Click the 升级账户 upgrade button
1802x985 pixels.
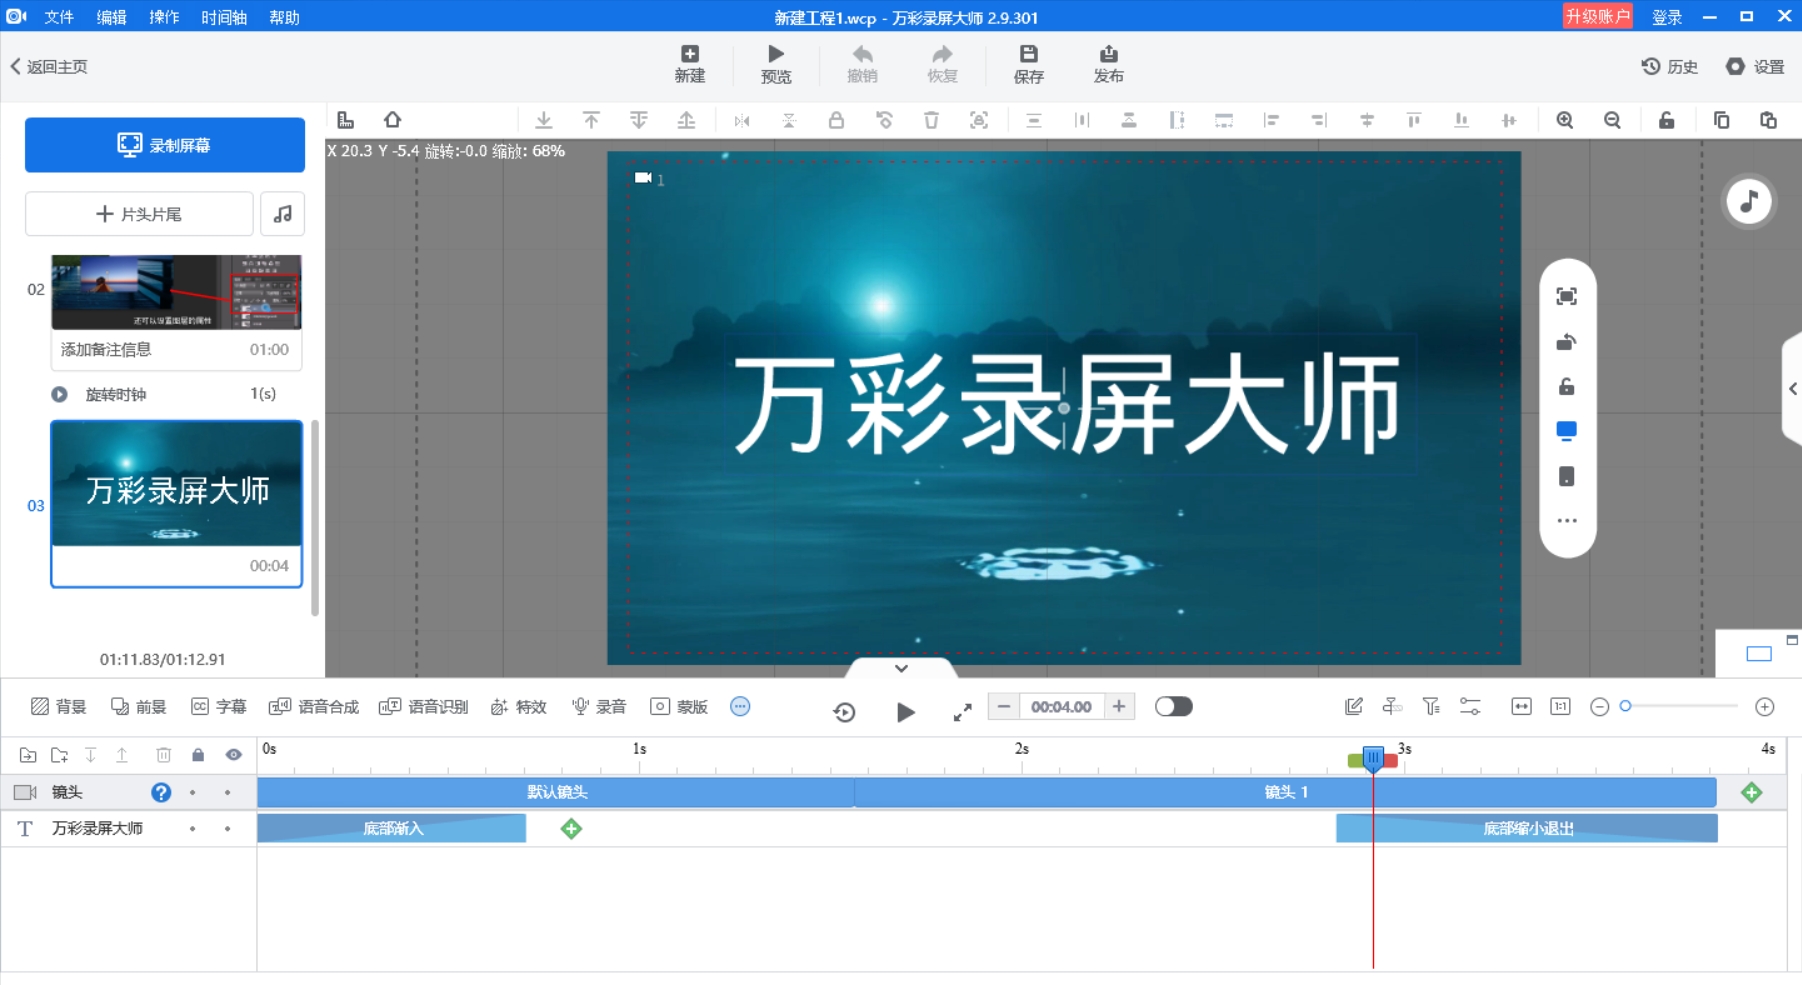[1597, 16]
